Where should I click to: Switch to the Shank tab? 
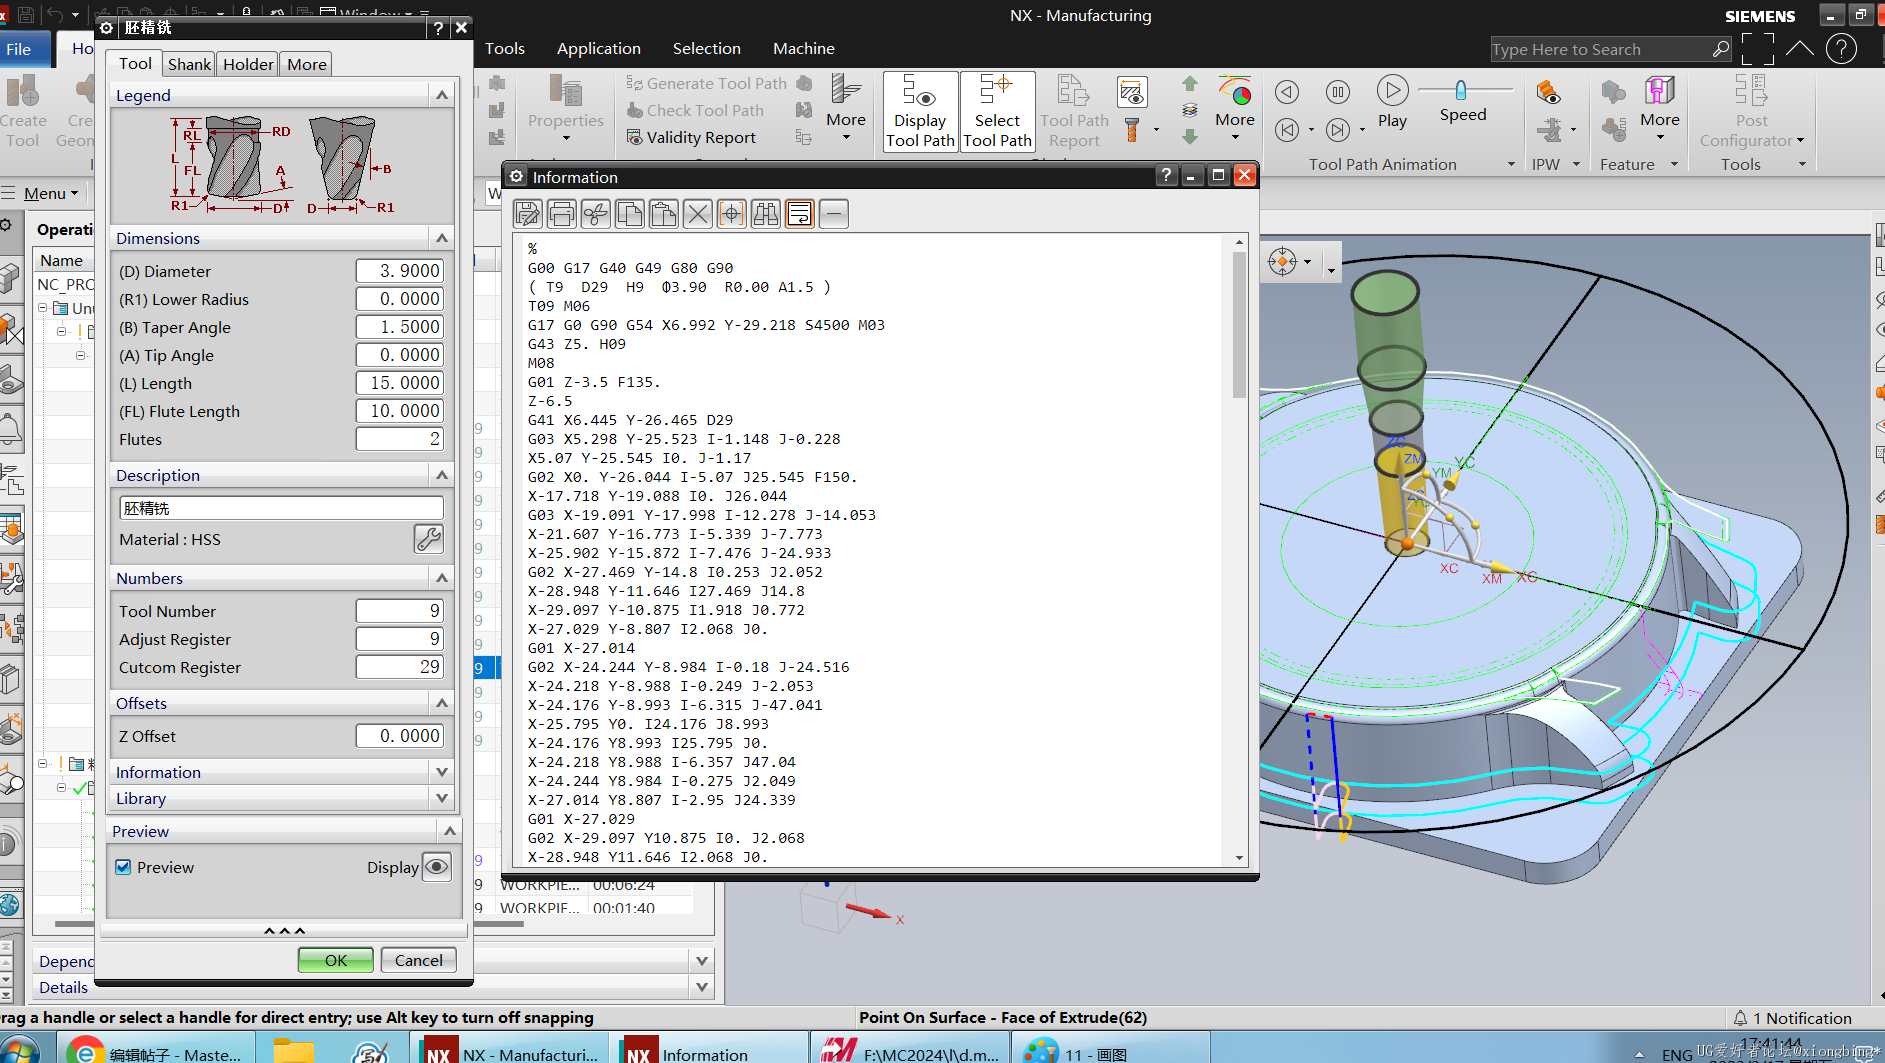pyautogui.click(x=189, y=64)
